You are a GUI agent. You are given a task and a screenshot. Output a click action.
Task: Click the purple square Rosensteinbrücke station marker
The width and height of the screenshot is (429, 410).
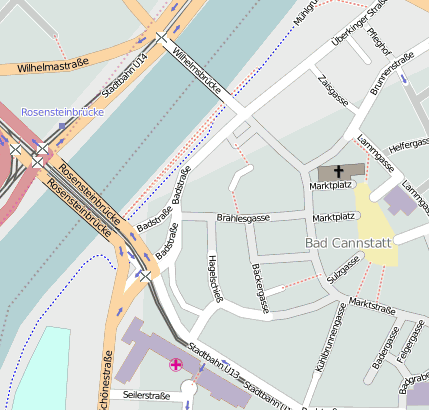(x=62, y=126)
